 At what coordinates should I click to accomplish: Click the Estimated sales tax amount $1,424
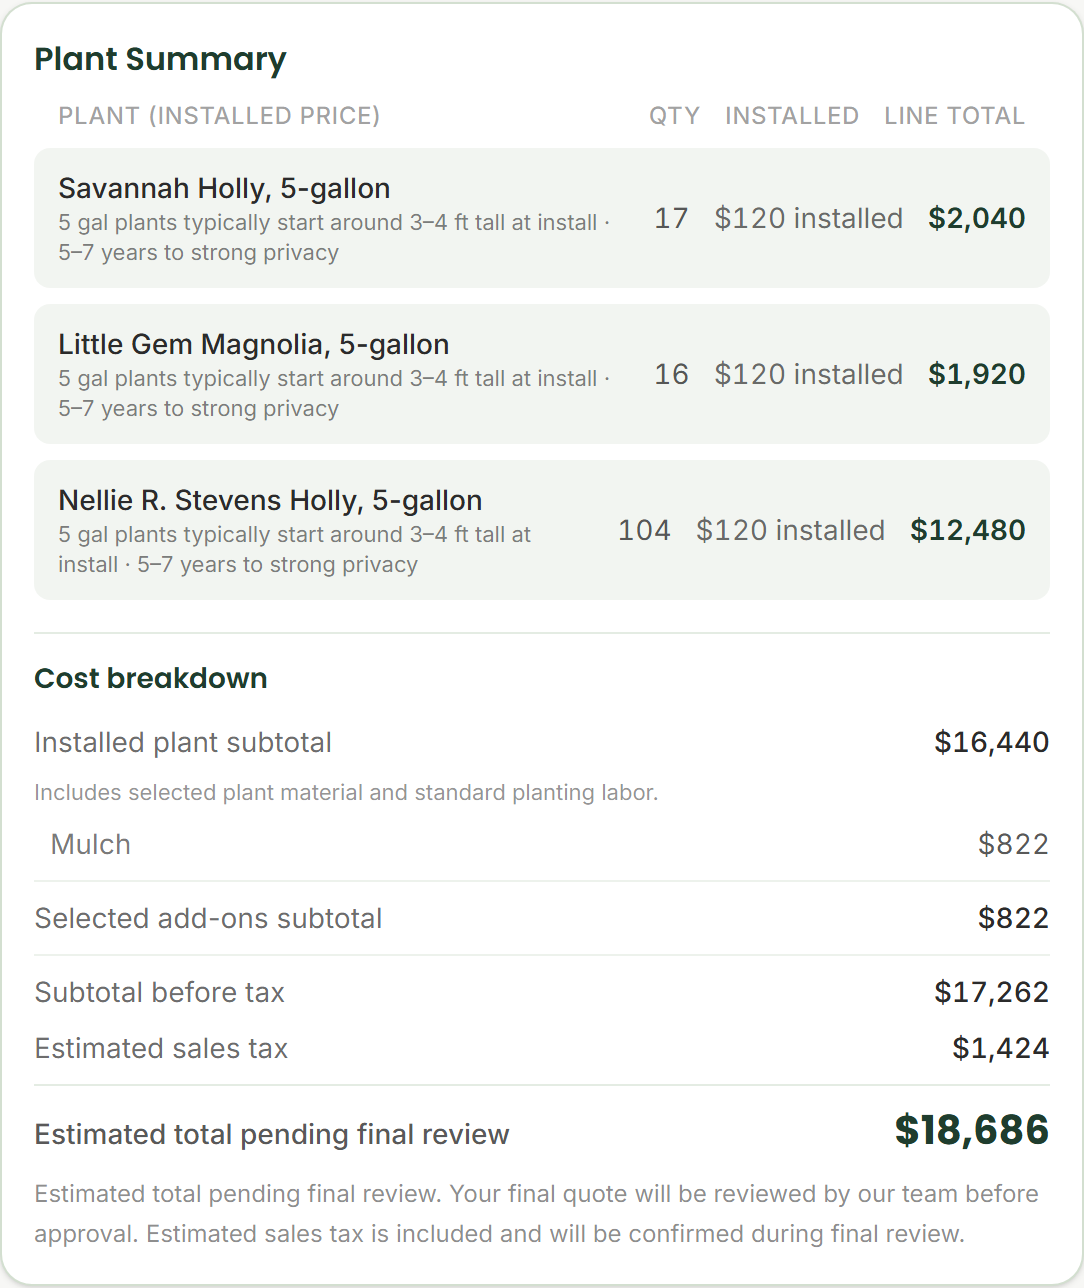point(1001,1048)
